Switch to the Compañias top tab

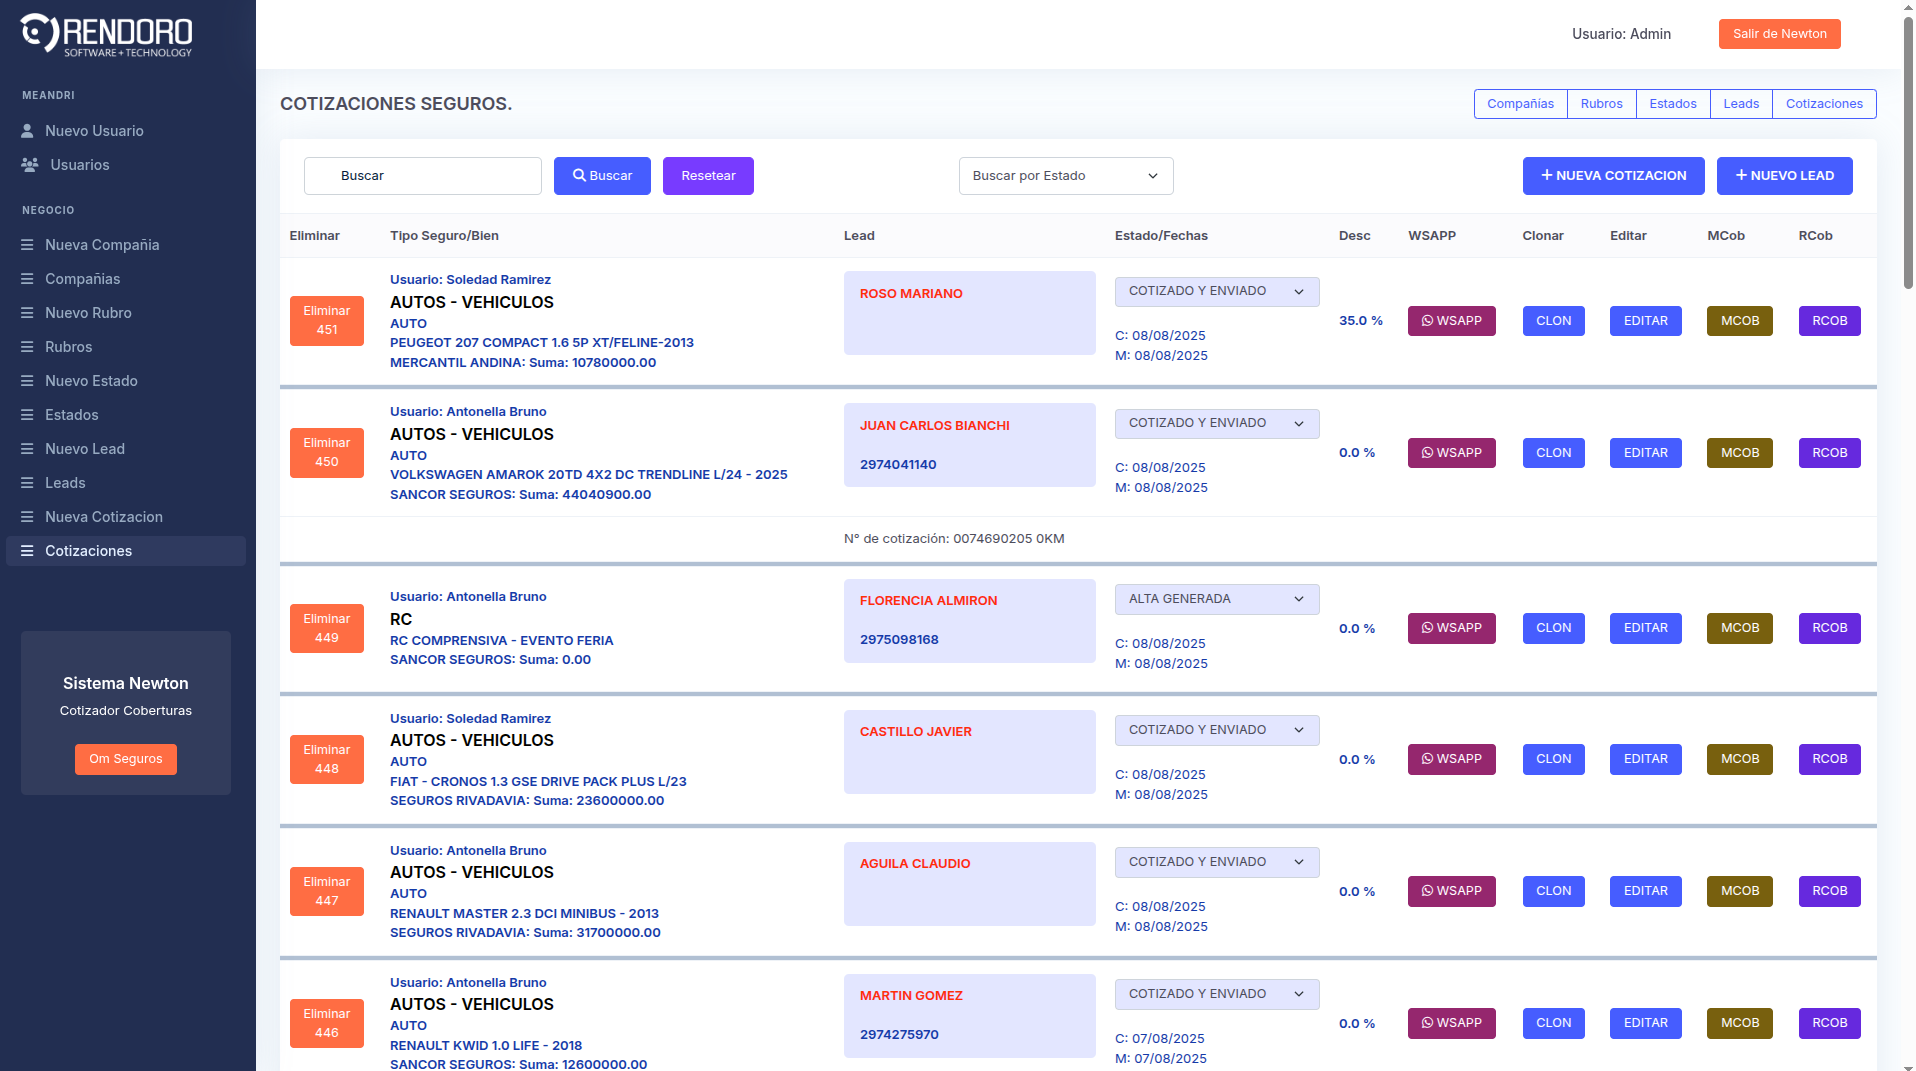(x=1520, y=104)
